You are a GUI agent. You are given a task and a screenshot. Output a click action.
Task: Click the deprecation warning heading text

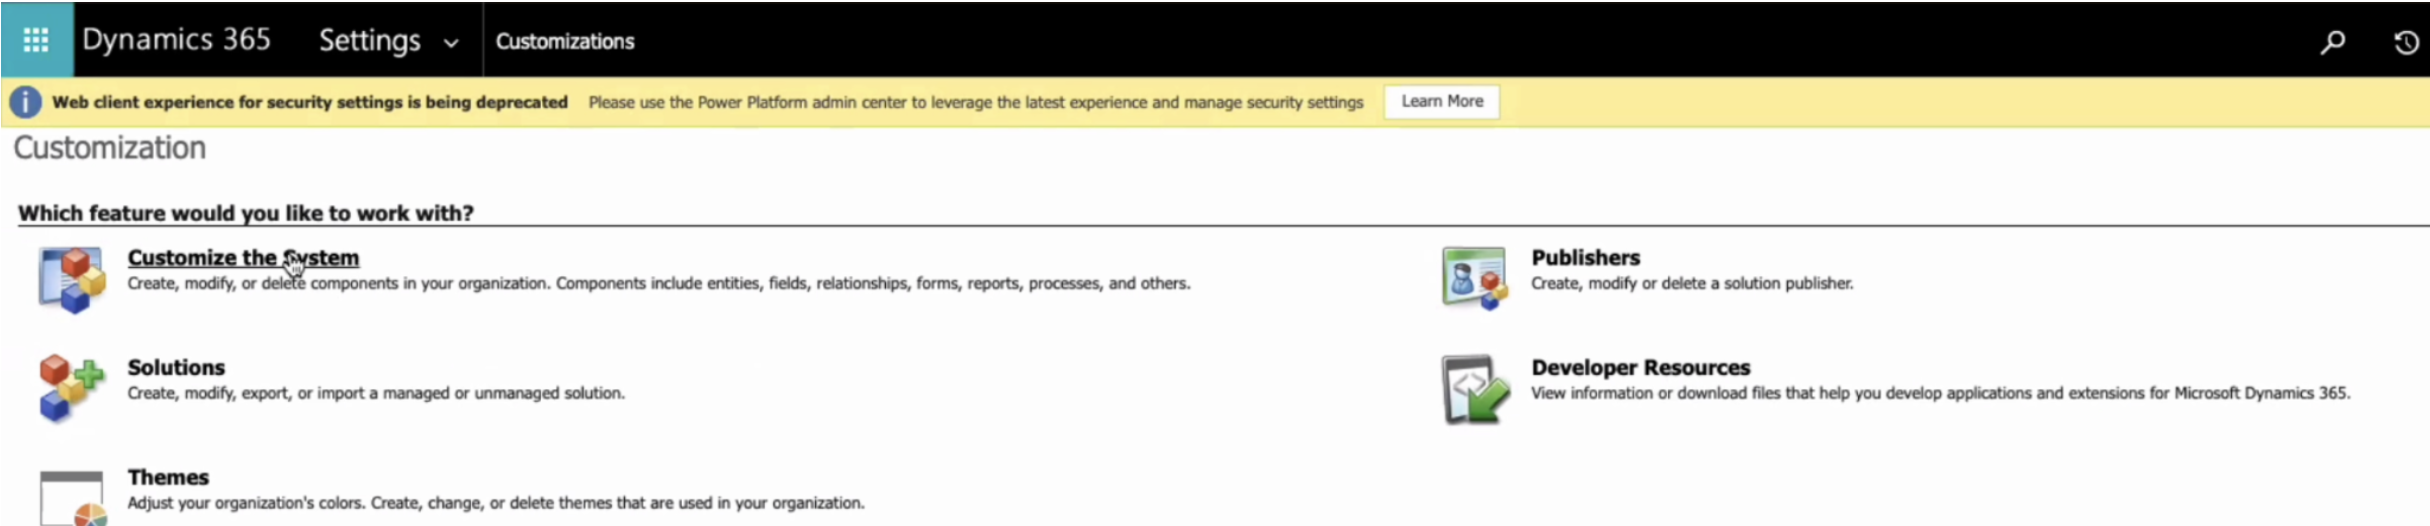310,102
